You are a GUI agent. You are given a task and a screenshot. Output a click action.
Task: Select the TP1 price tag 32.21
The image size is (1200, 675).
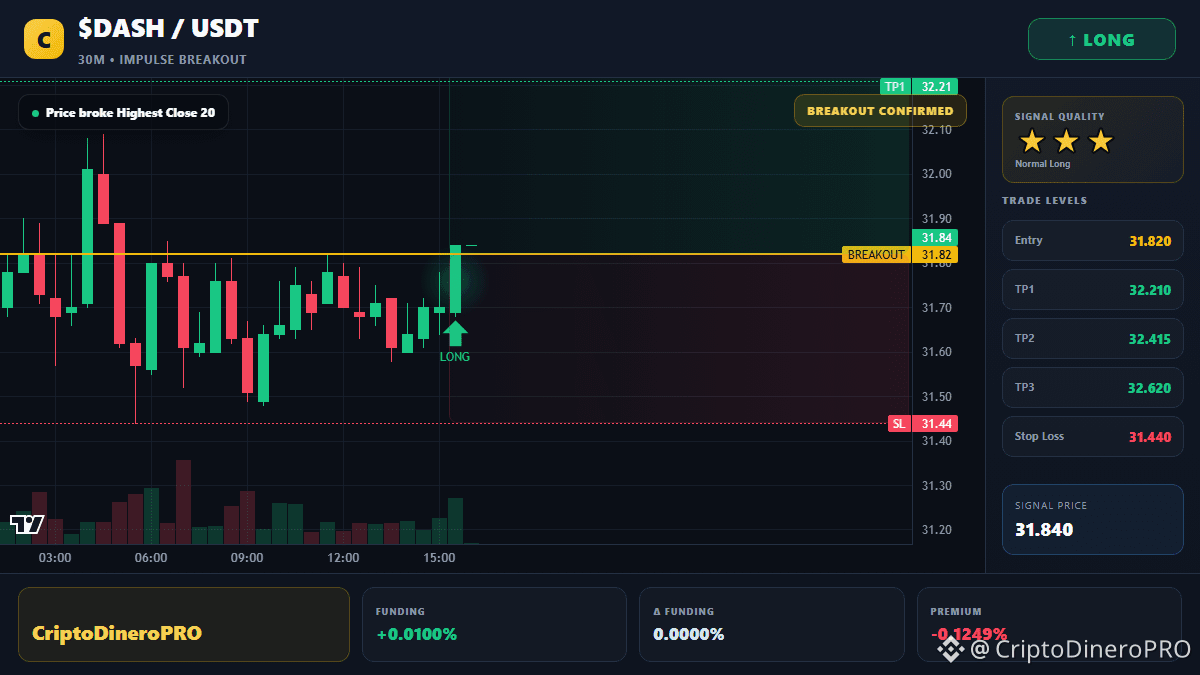point(919,87)
